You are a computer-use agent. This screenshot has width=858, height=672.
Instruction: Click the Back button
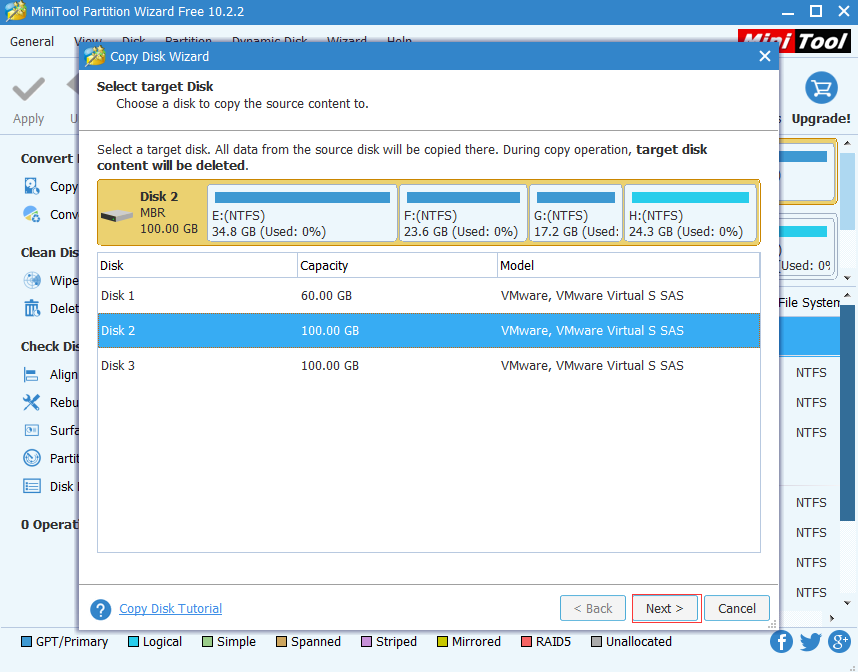[x=593, y=609]
